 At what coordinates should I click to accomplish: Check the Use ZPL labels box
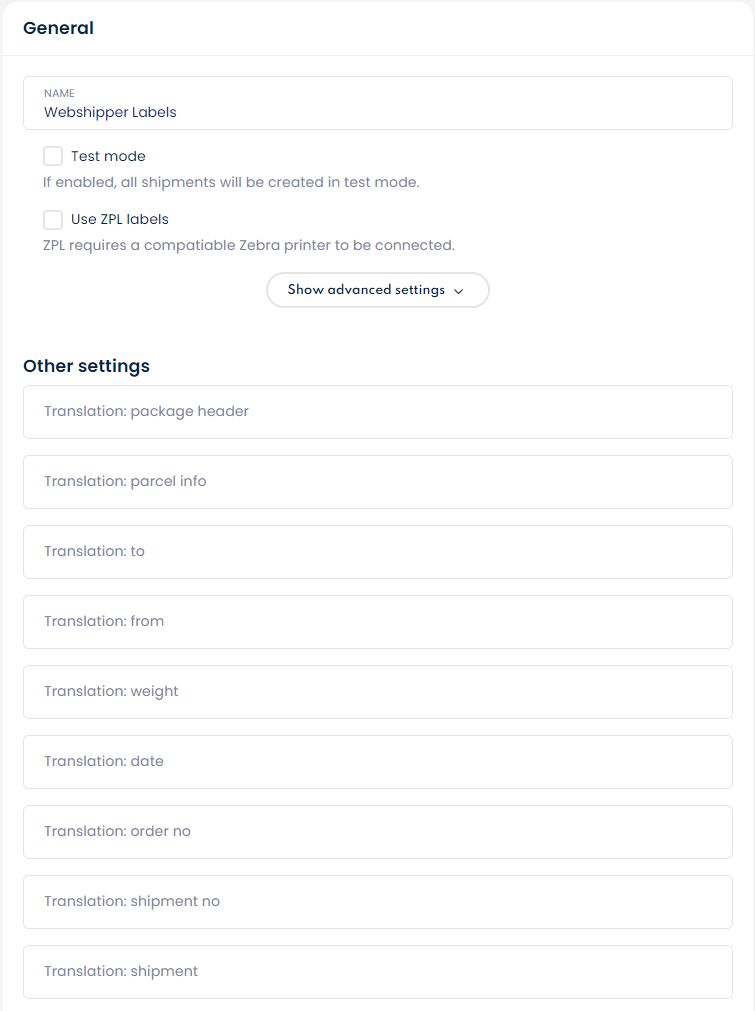(x=53, y=219)
